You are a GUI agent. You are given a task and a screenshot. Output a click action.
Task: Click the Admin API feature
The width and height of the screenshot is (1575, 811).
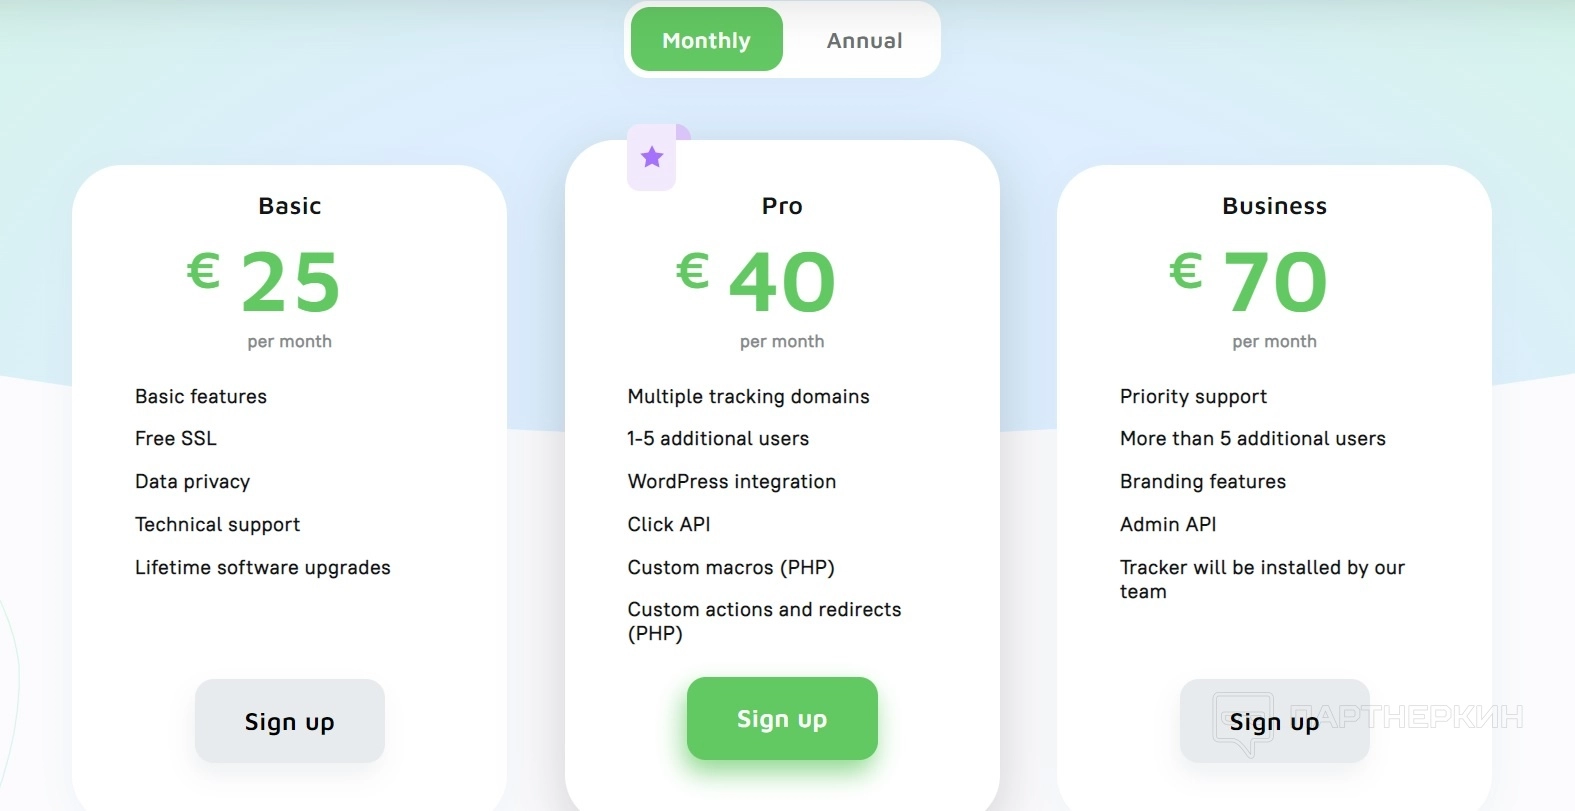1168,524
